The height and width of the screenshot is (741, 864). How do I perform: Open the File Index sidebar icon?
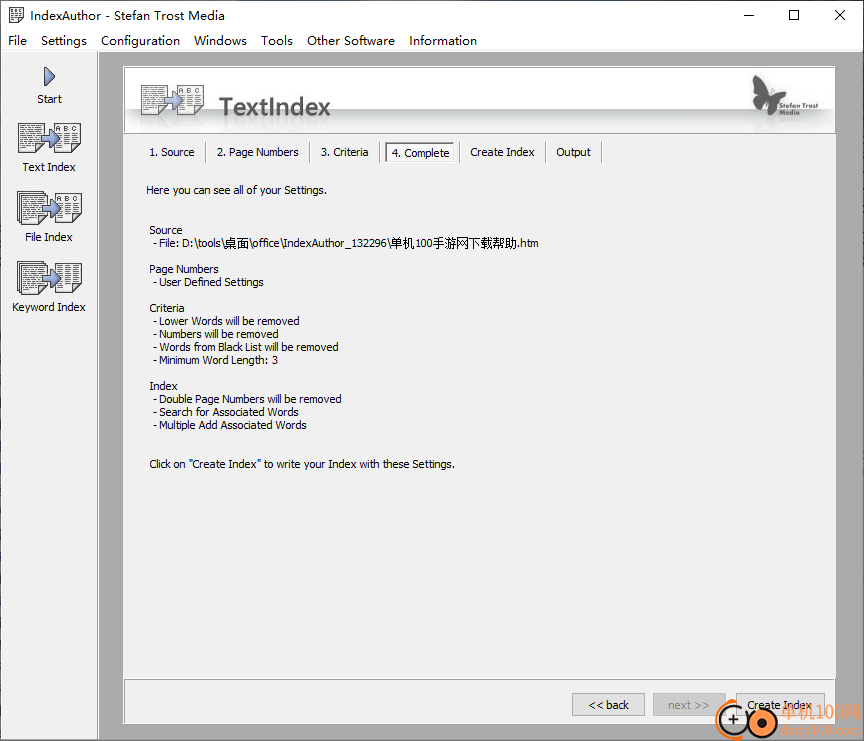49,208
